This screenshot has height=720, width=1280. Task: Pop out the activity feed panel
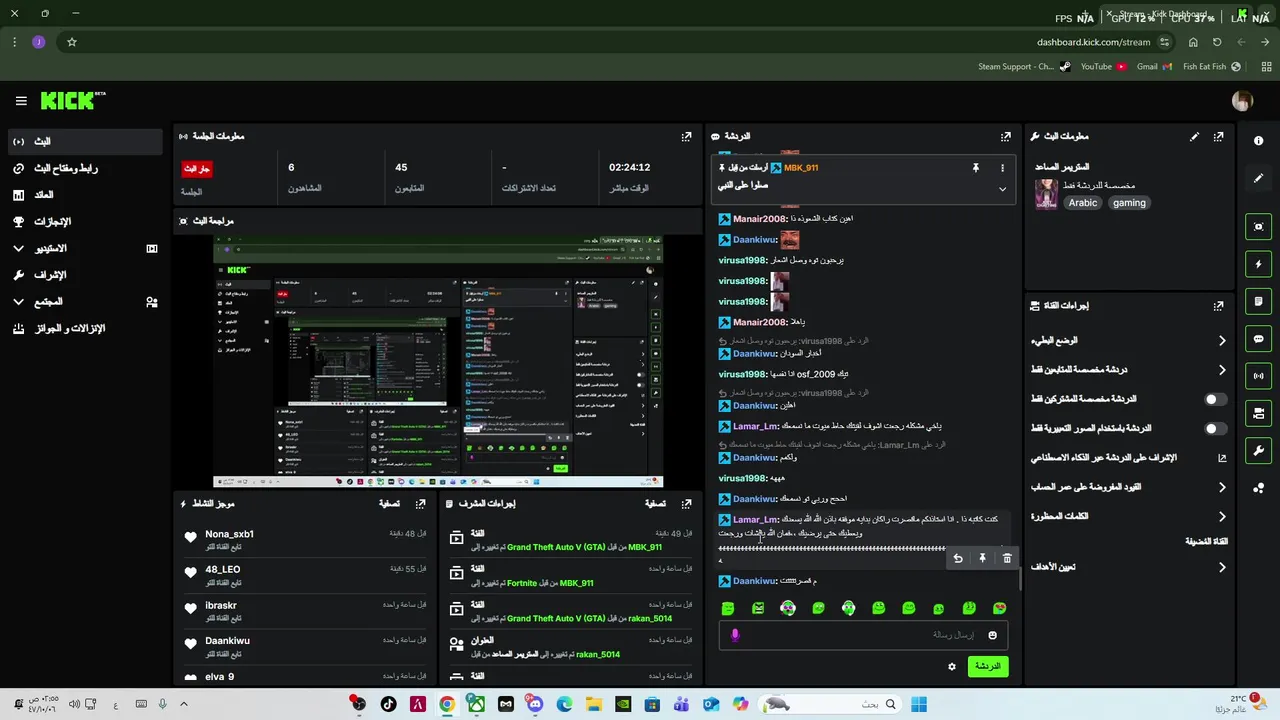point(420,504)
